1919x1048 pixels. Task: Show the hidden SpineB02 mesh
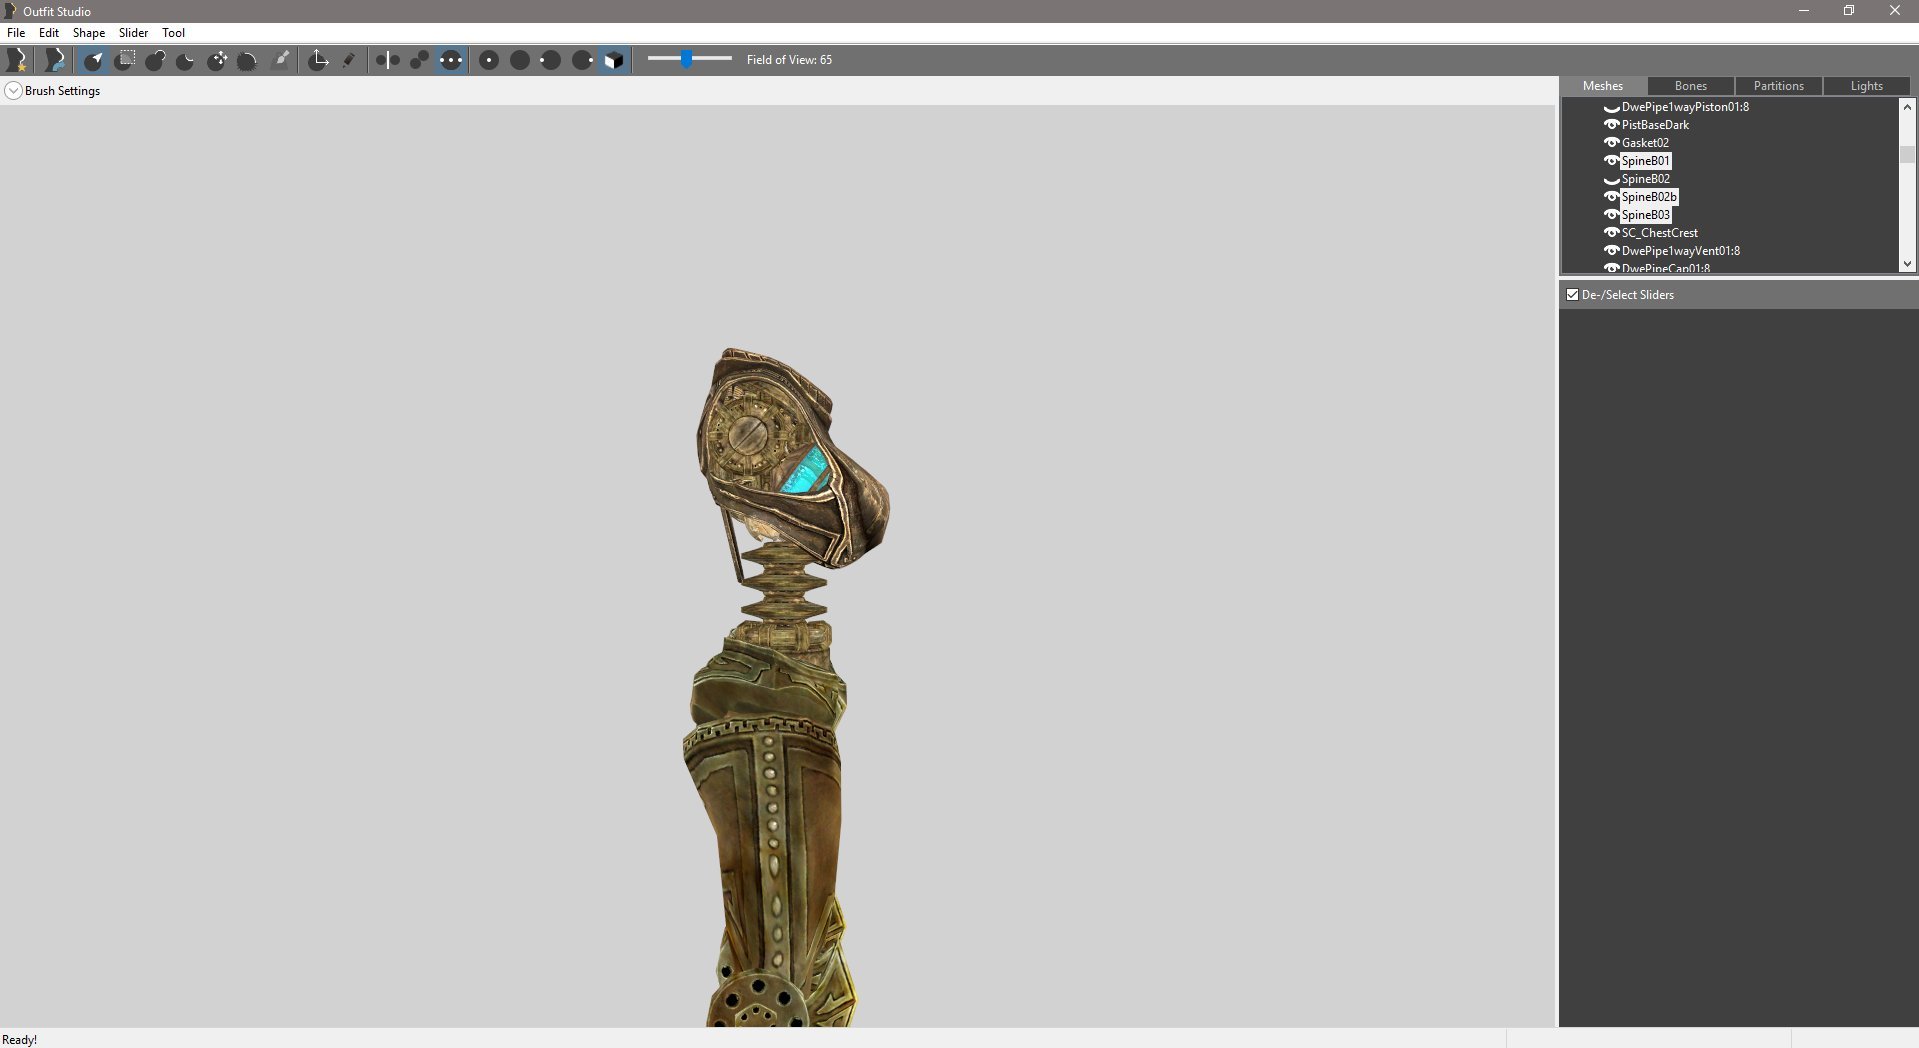click(1611, 179)
